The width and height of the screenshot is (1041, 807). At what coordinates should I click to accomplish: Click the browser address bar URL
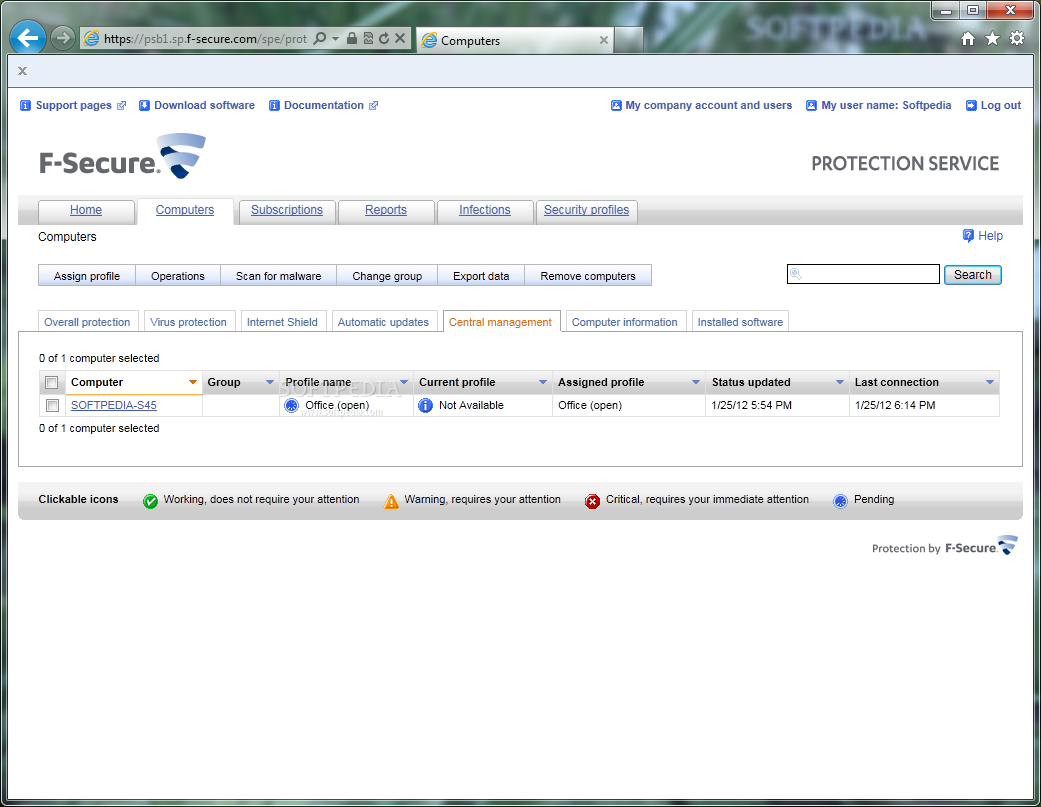206,39
